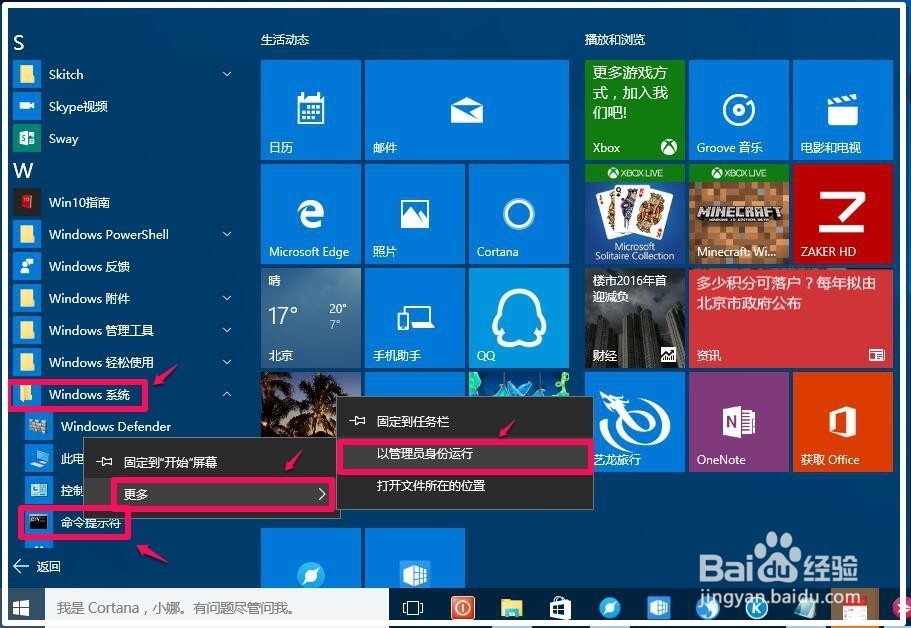Open the Microsoft Edge tile
The width and height of the screenshot is (911, 628).
310,213
